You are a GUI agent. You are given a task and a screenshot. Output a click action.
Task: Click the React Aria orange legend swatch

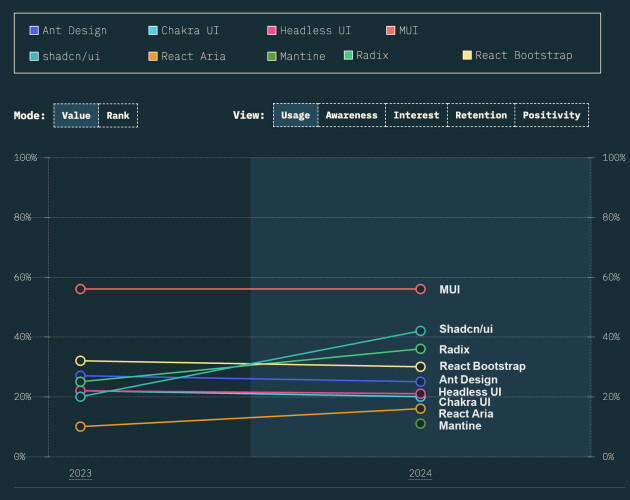[x=153, y=56]
